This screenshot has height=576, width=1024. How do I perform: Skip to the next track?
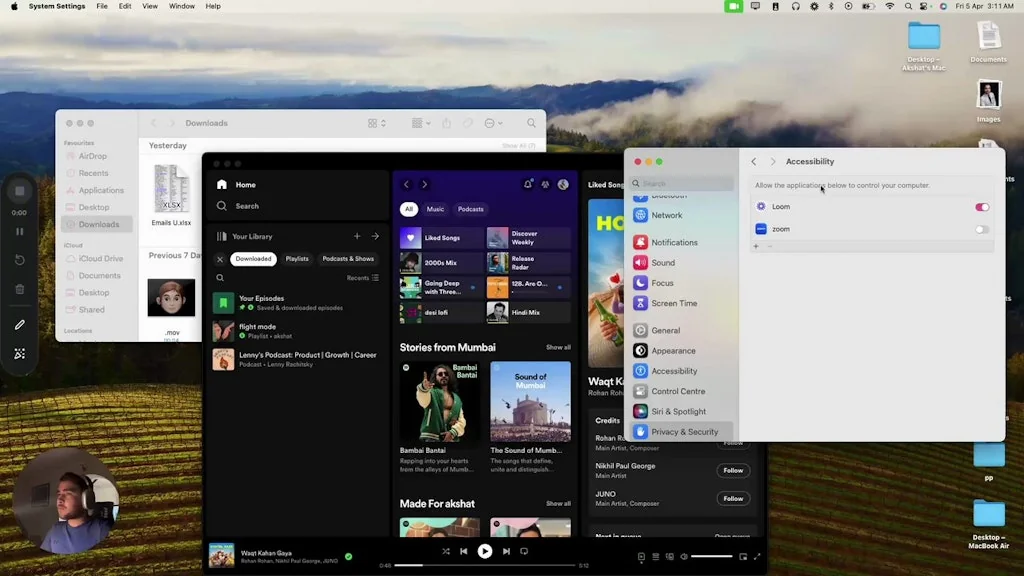click(x=506, y=551)
